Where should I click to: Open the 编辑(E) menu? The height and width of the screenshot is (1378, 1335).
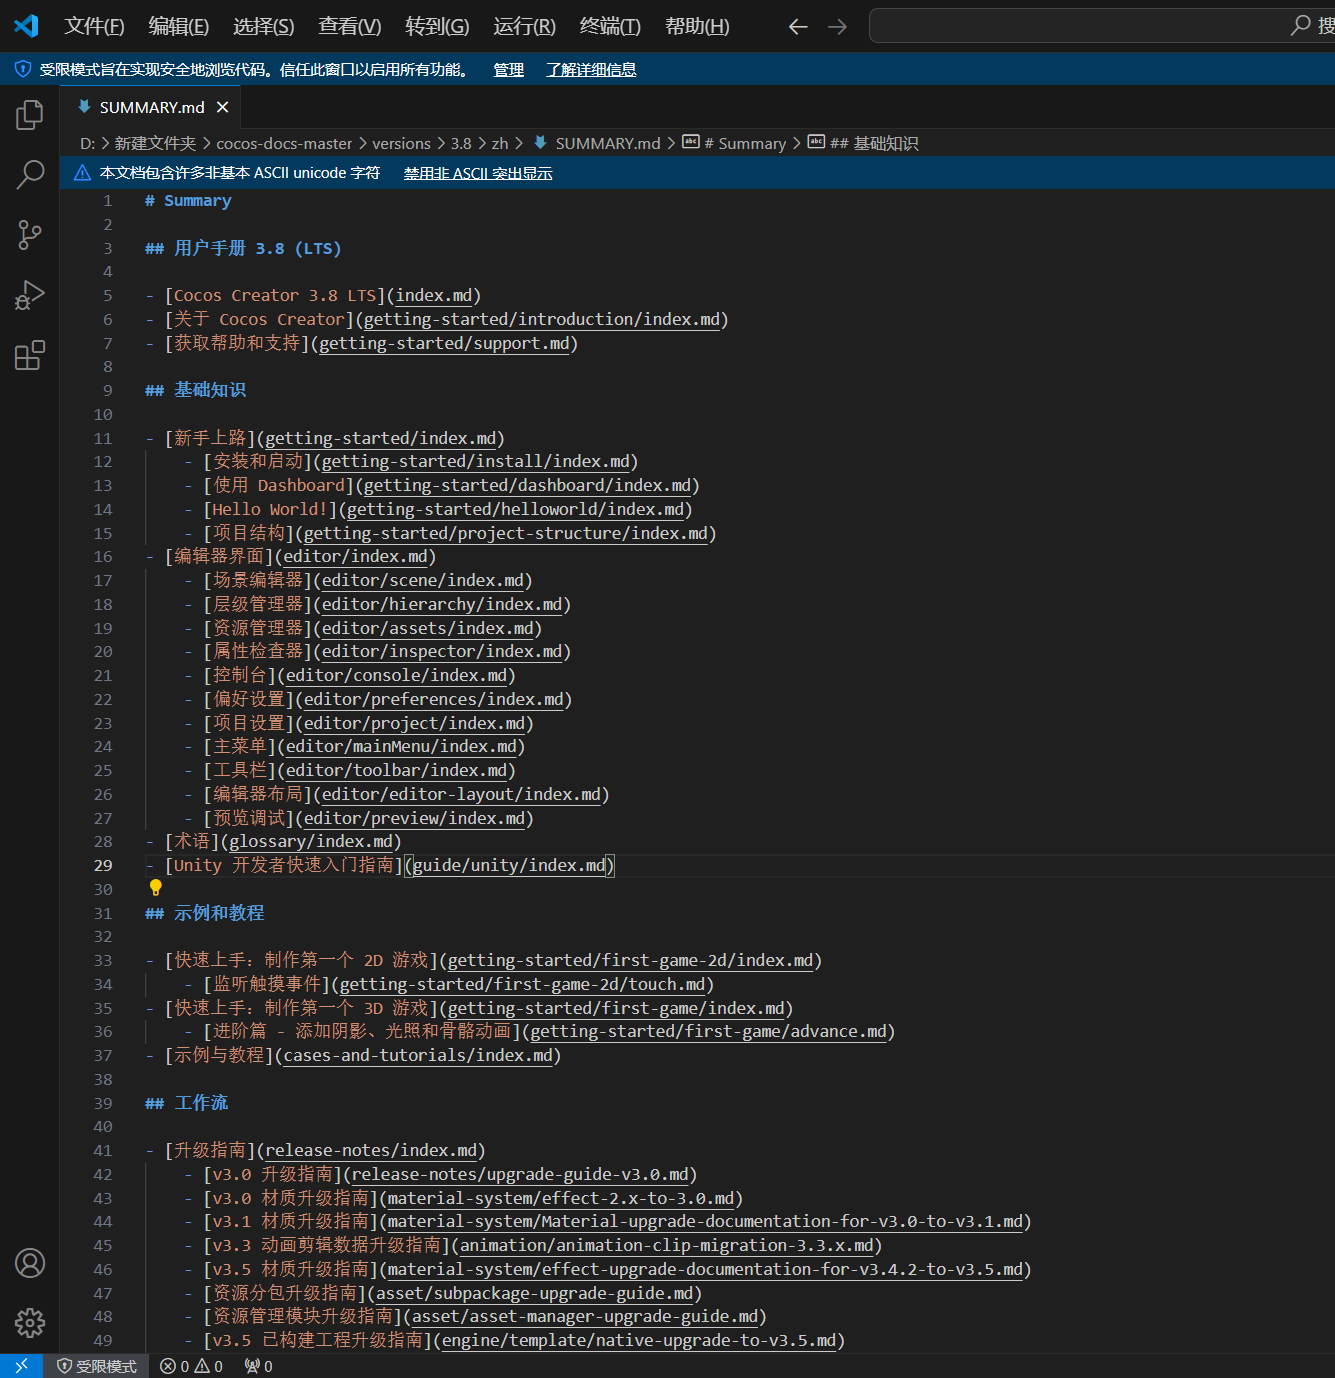[x=179, y=26]
